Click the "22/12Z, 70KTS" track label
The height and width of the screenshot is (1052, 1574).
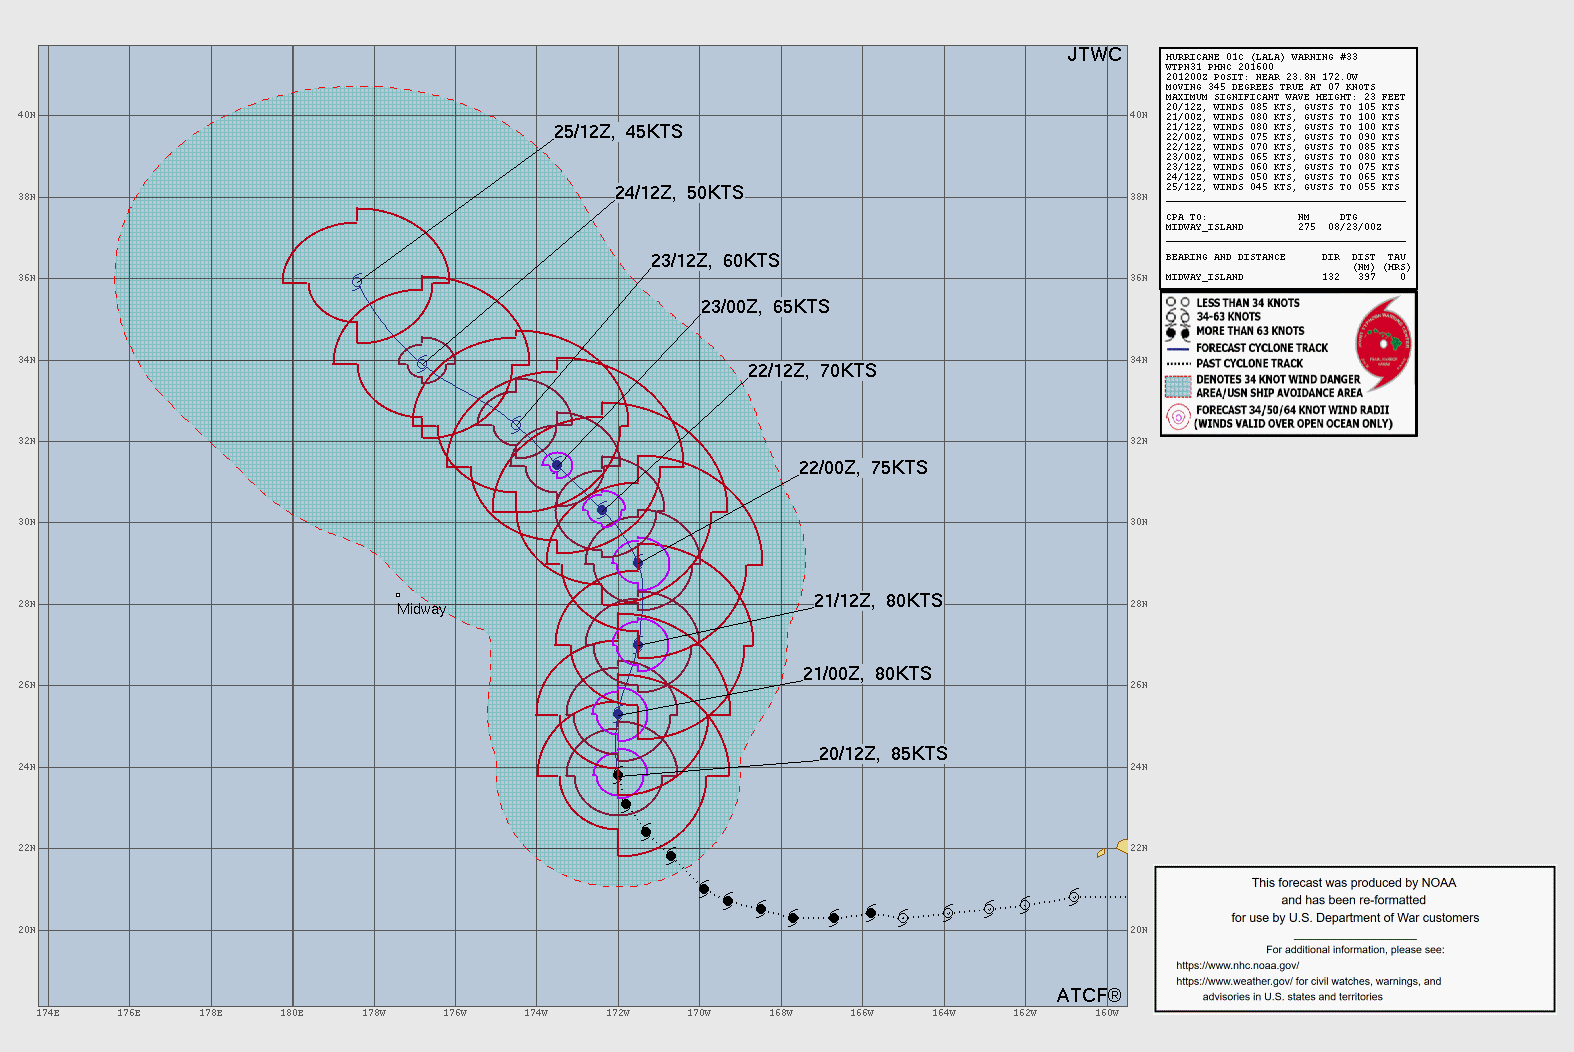(x=812, y=371)
